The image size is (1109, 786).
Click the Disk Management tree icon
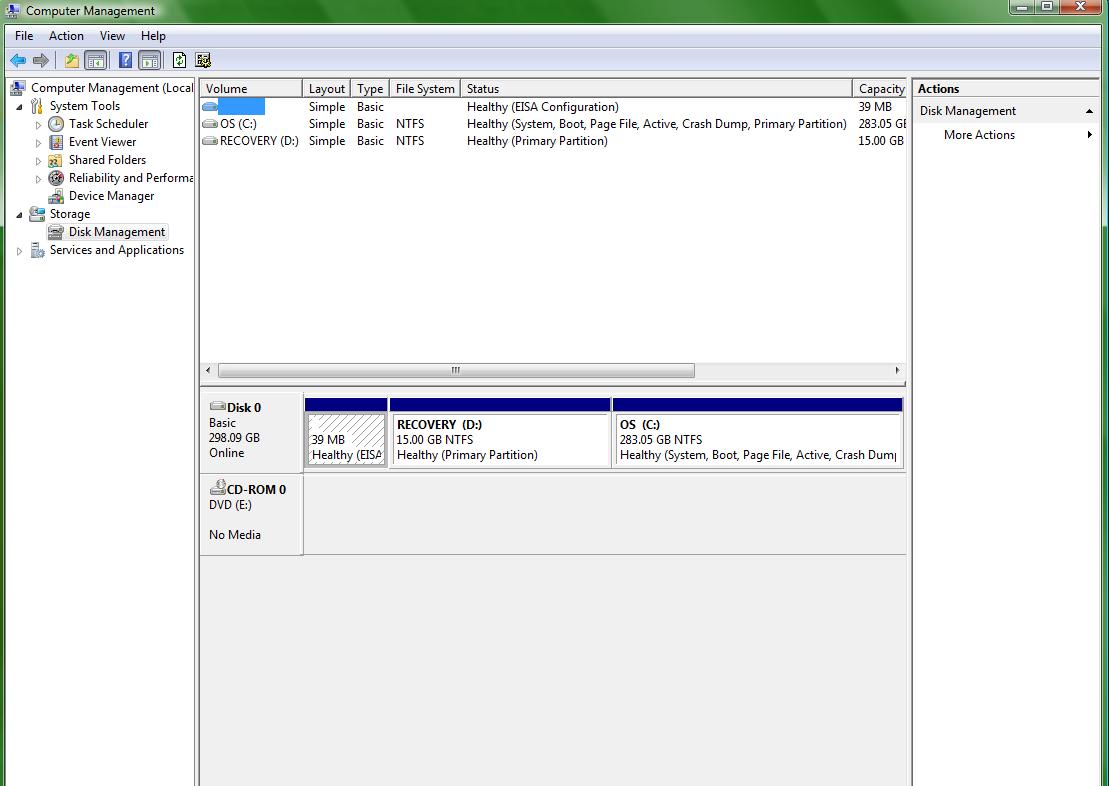[56, 232]
